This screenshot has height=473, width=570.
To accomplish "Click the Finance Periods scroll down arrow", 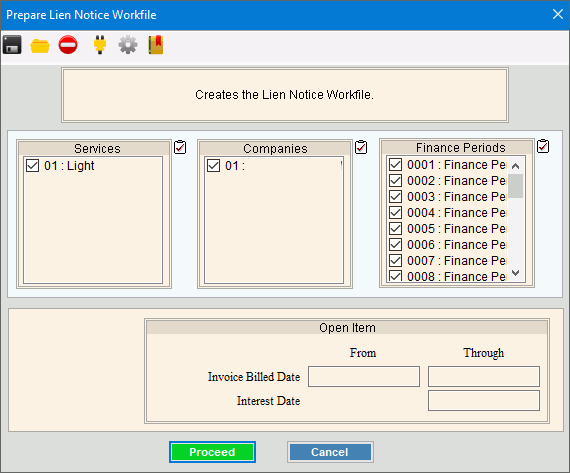I will (515, 273).
